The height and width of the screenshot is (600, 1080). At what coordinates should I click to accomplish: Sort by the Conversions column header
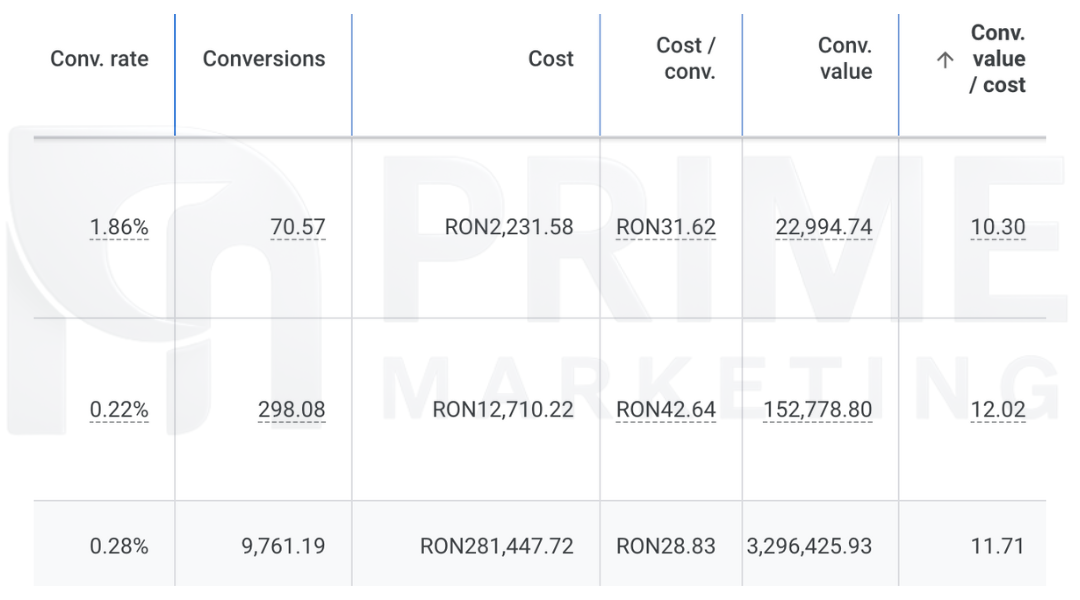click(264, 59)
